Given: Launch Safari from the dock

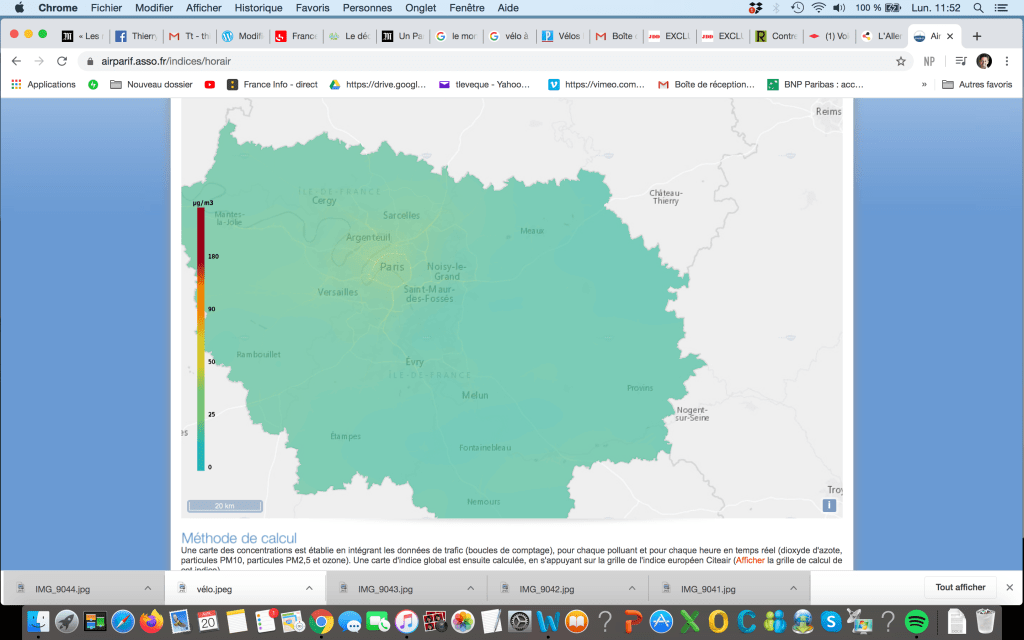Looking at the screenshot, I should (123, 621).
